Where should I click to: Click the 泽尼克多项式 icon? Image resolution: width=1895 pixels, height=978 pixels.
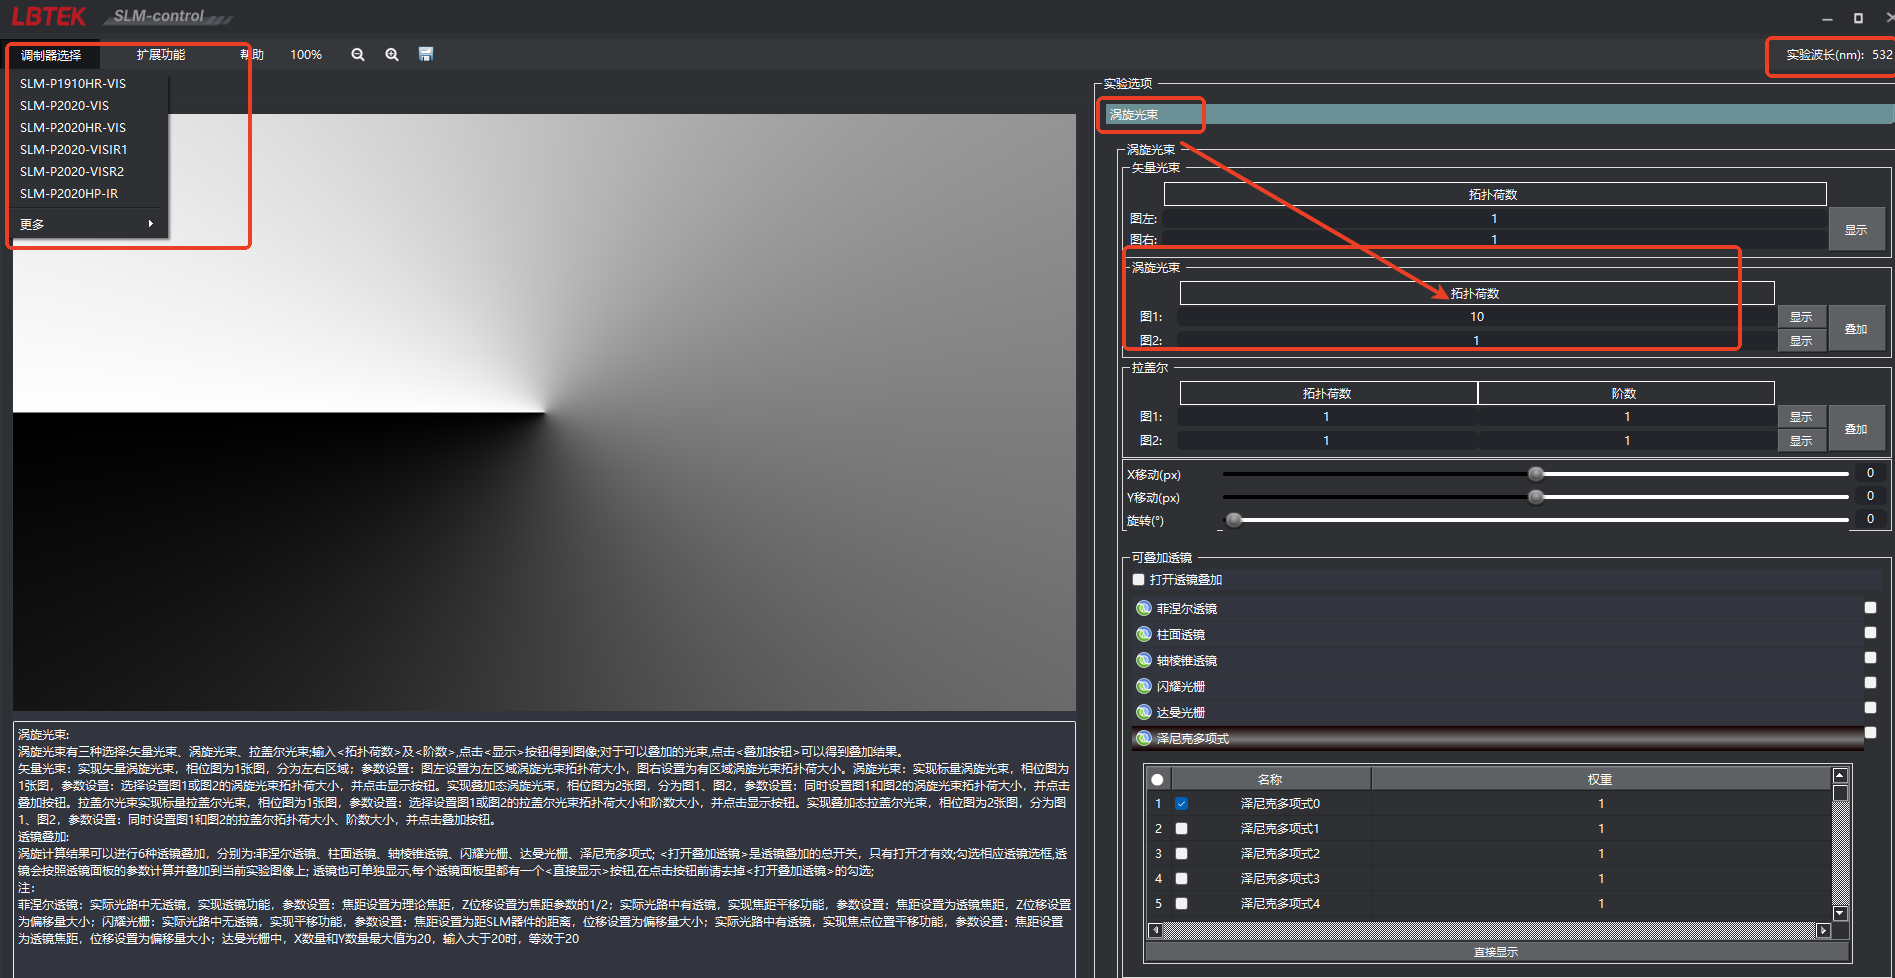pos(1144,738)
